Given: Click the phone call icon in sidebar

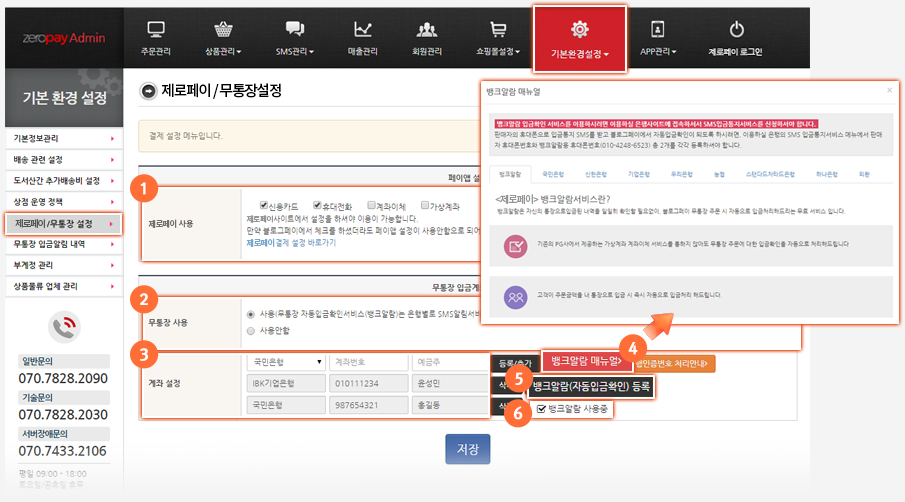Looking at the screenshot, I should (63, 327).
